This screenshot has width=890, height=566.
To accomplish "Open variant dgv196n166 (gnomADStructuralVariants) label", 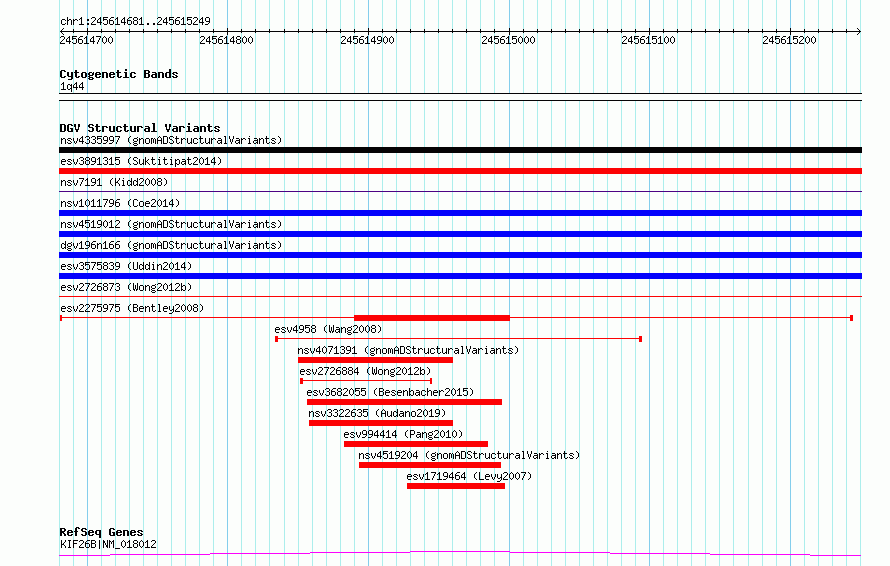I will pos(171,245).
